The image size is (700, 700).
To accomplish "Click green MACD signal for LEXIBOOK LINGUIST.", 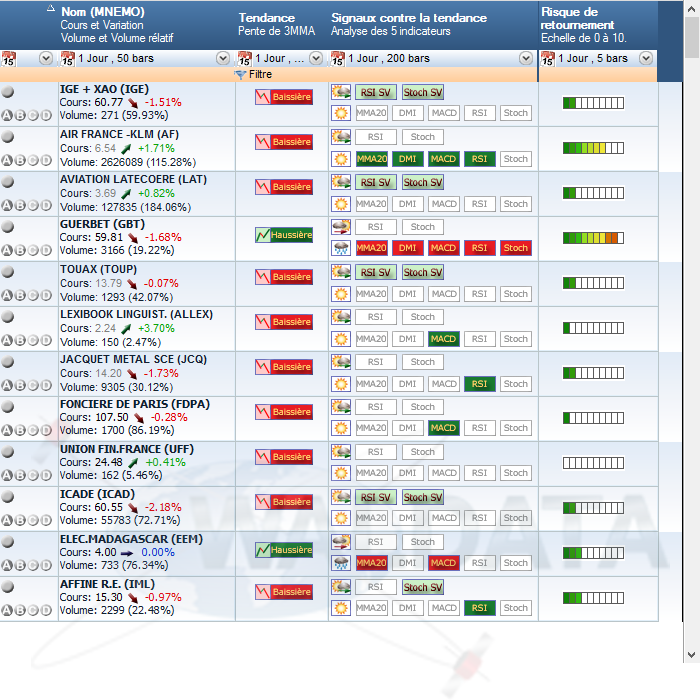I will pyautogui.click(x=444, y=339).
